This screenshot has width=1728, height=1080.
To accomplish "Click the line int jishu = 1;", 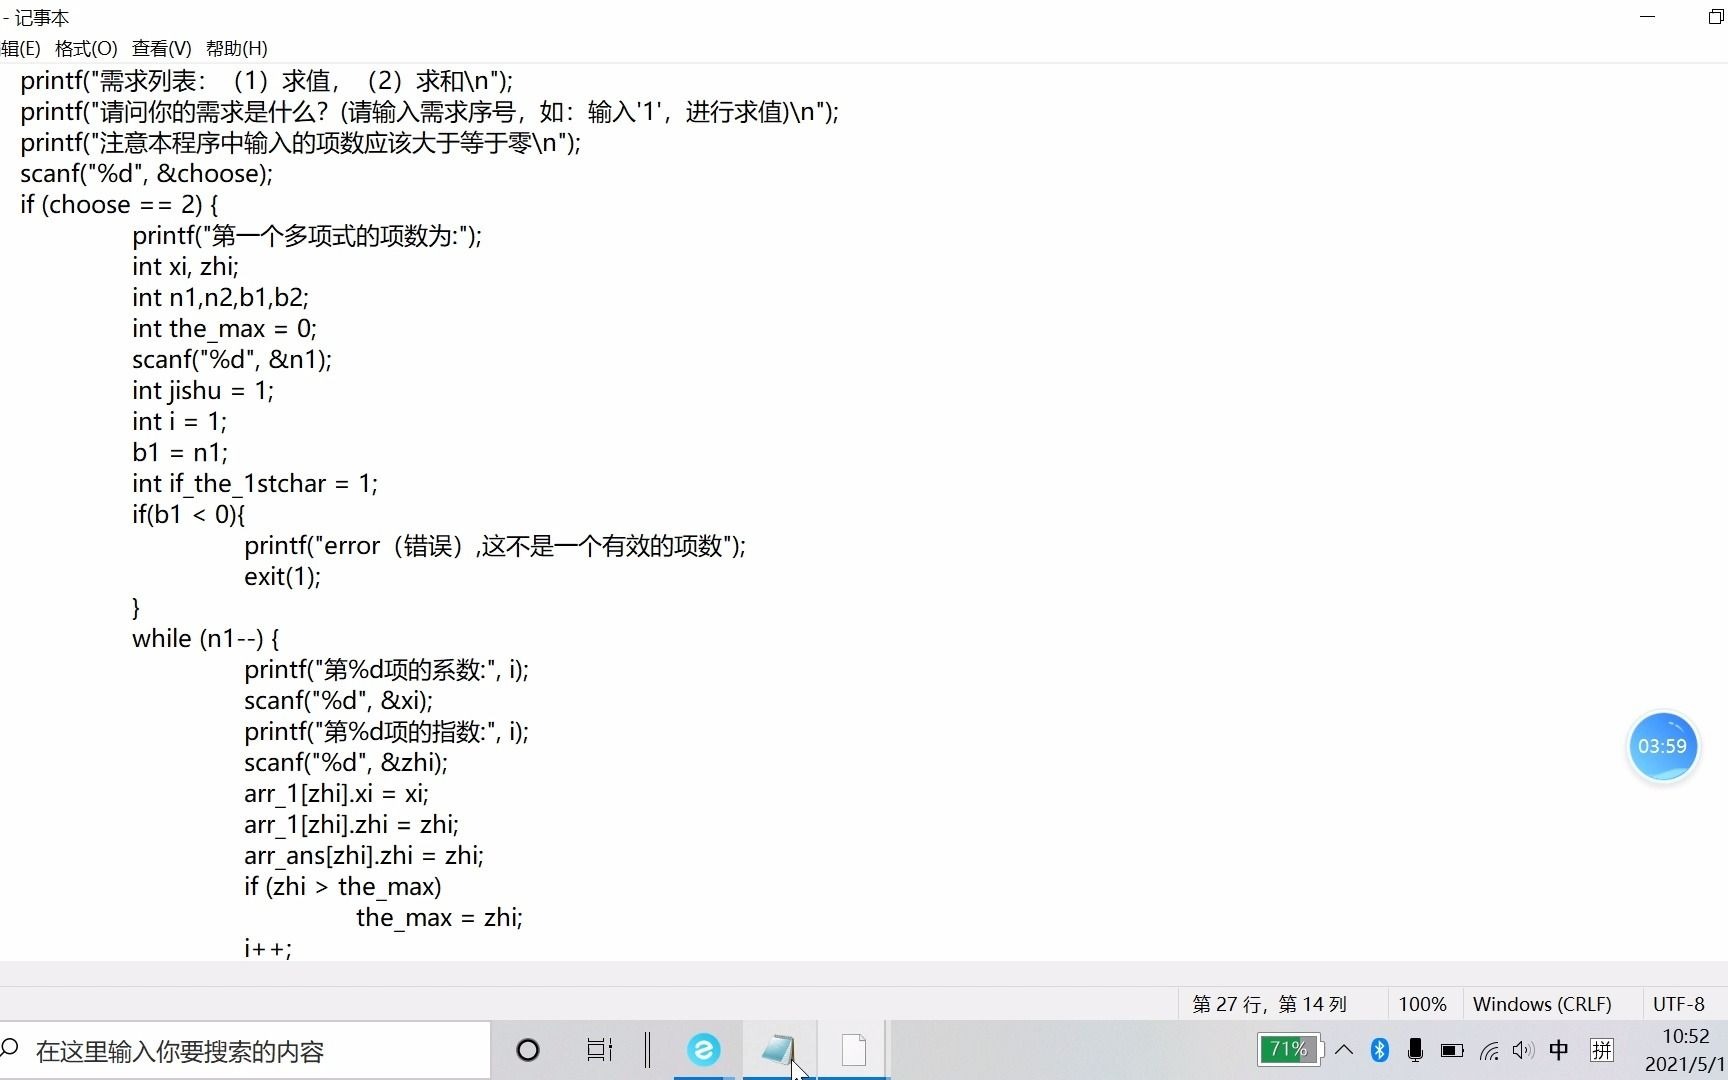I will click(x=203, y=390).
